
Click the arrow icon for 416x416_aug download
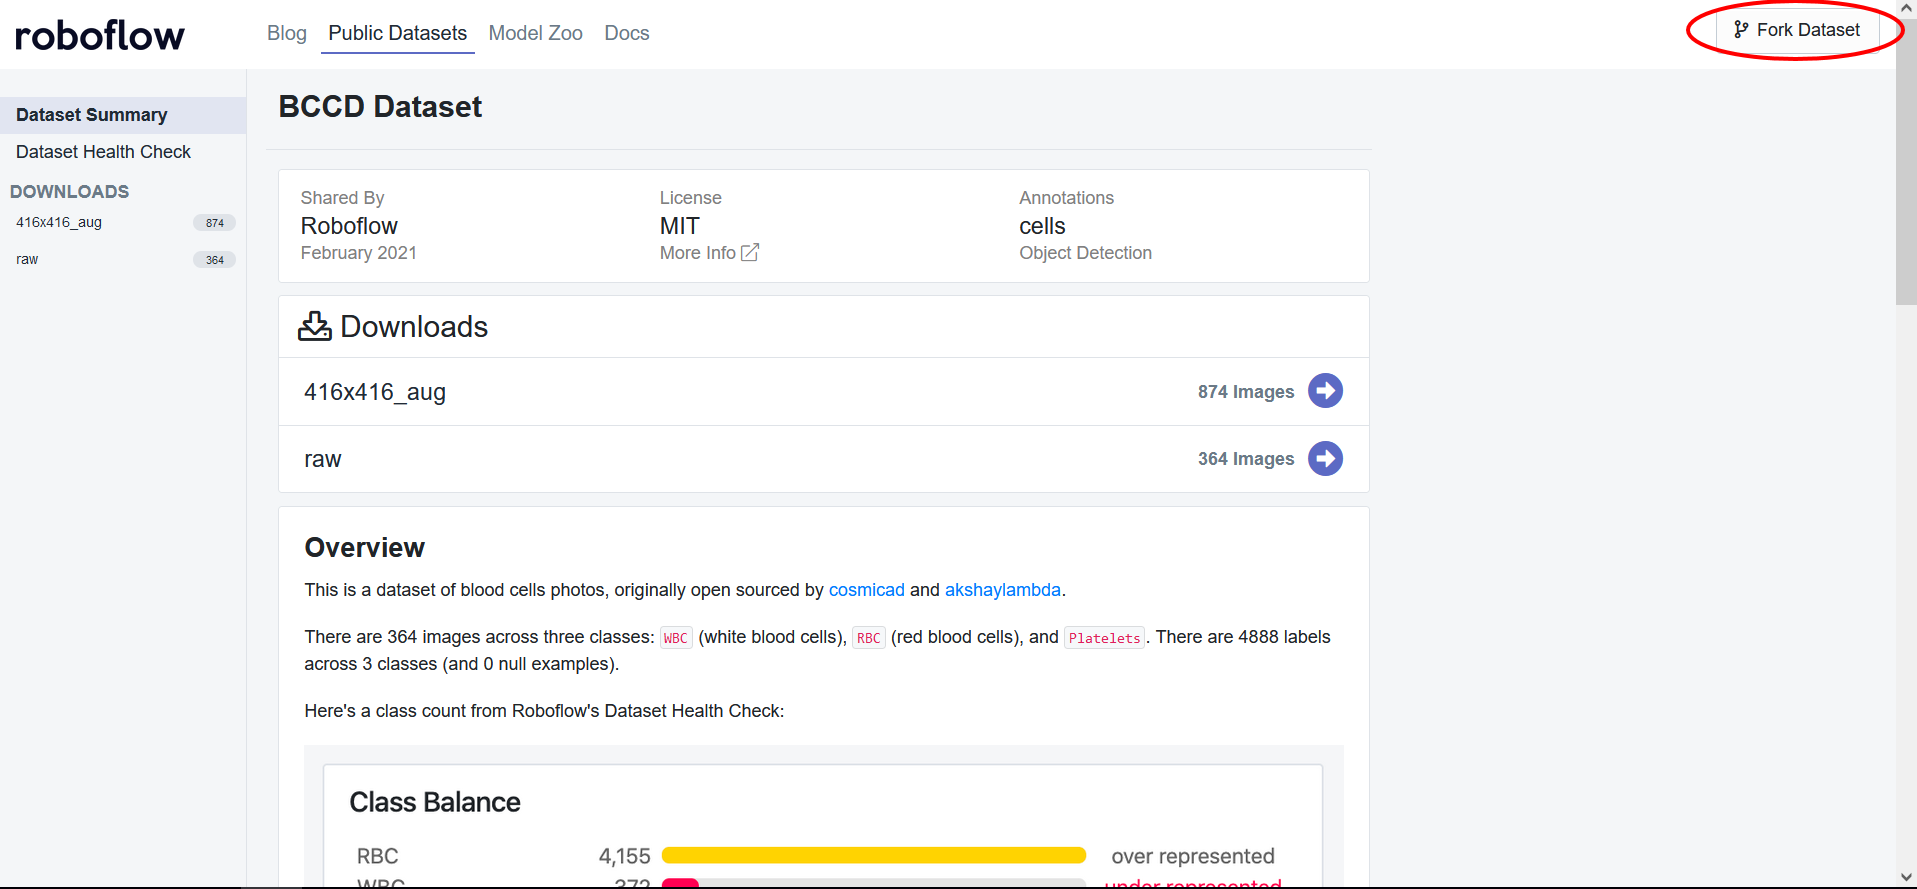click(1325, 391)
